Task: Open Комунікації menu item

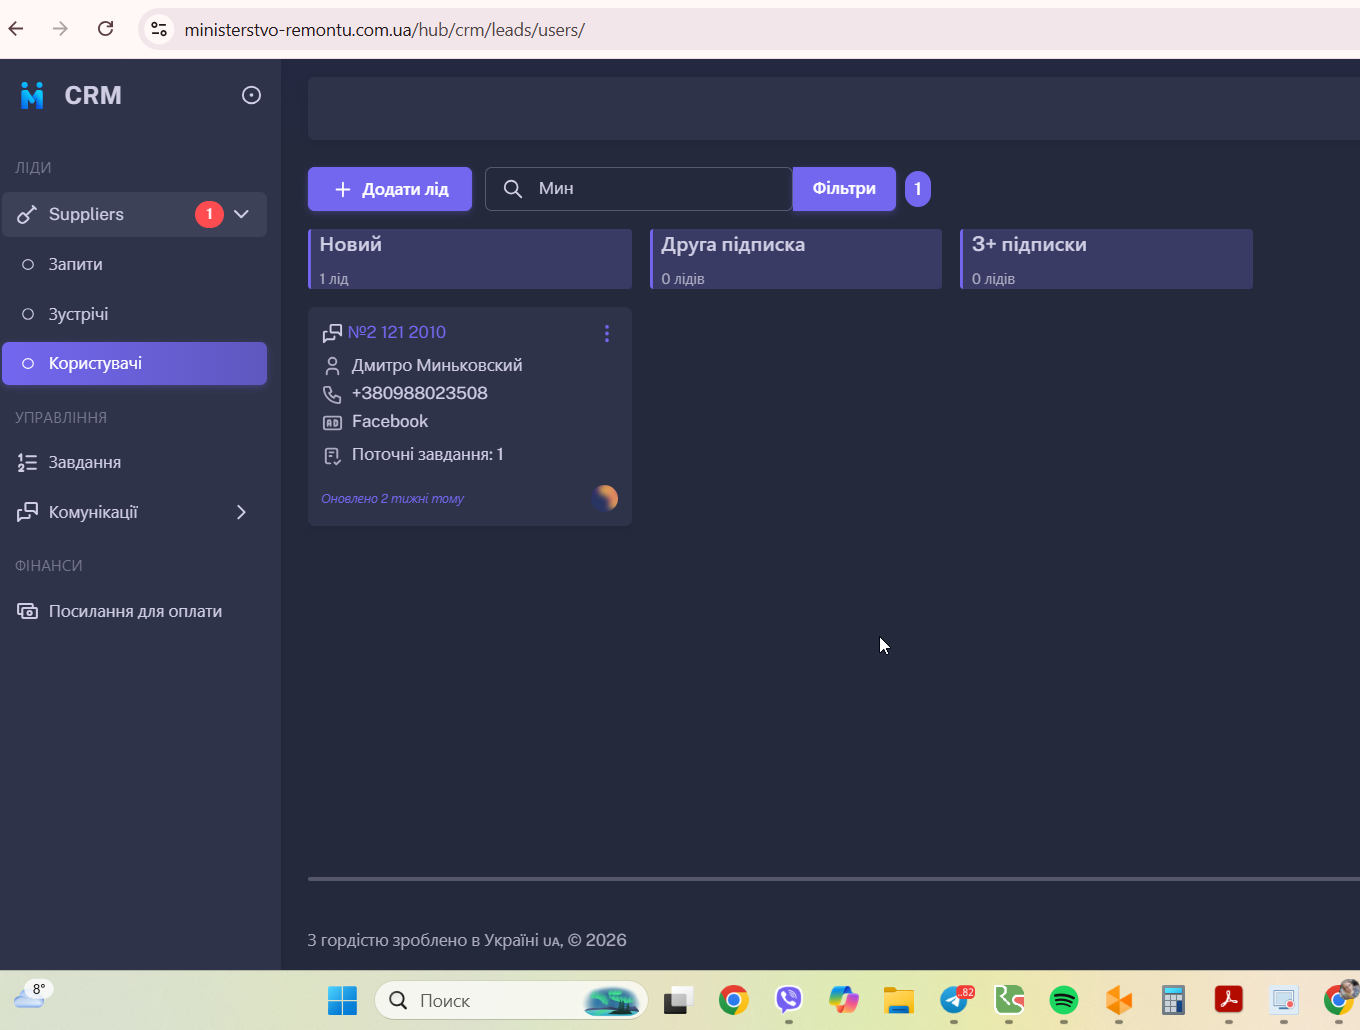Action: [x=134, y=512]
